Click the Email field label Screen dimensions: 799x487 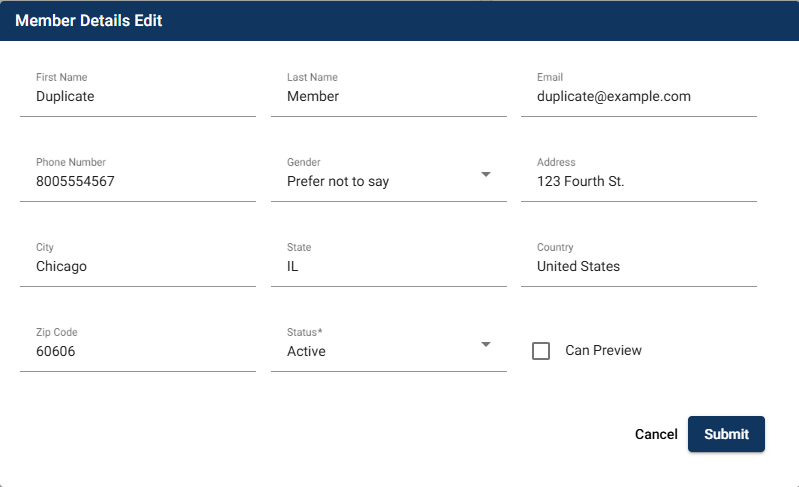pos(550,77)
